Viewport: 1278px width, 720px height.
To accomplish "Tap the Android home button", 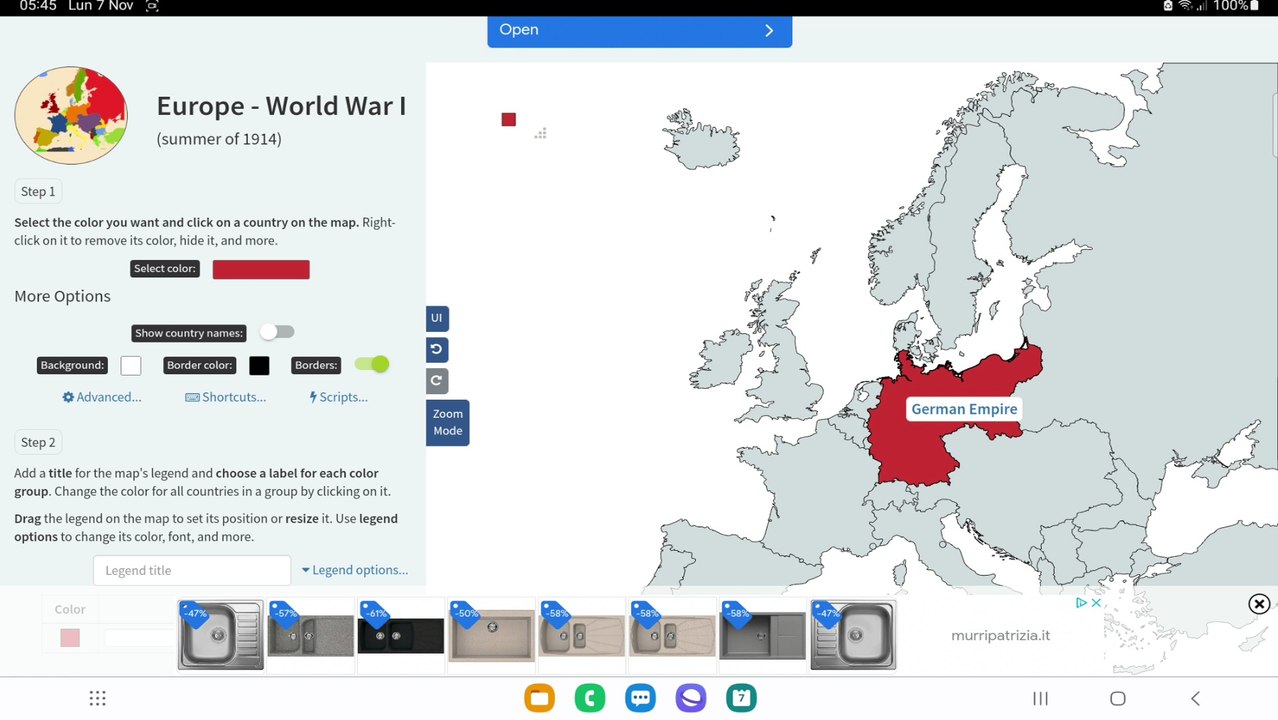I will [1118, 698].
